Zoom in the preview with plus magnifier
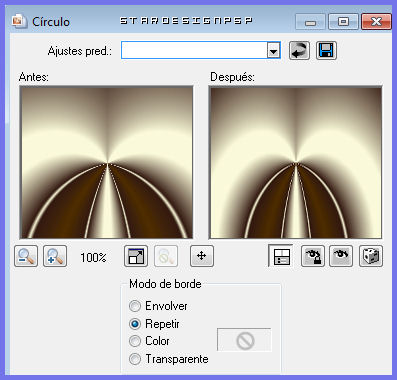 click(55, 256)
